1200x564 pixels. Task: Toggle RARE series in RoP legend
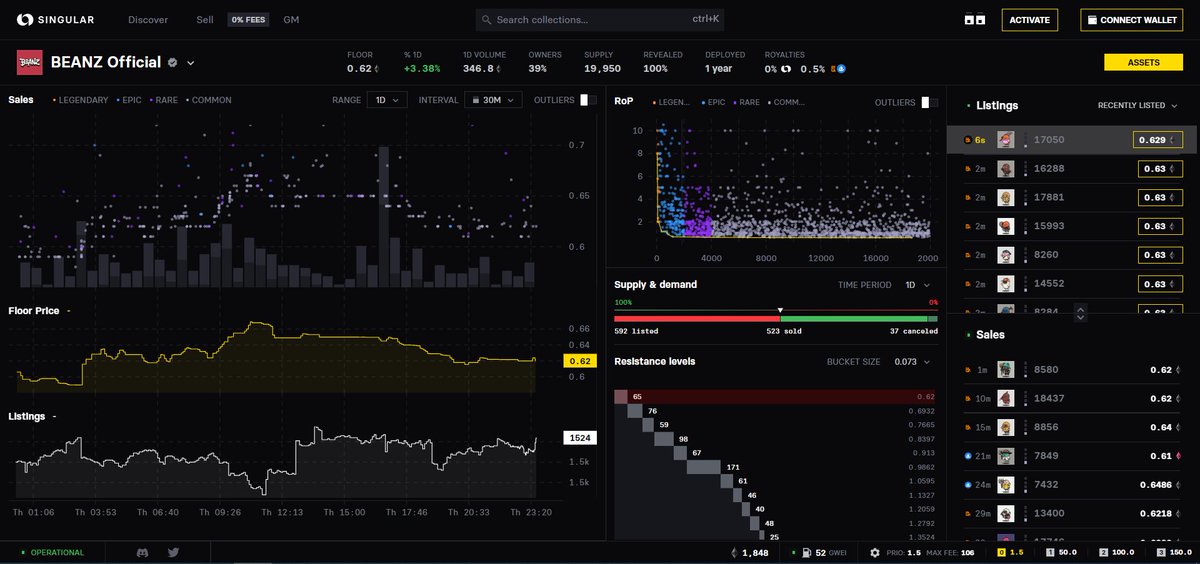pos(748,102)
